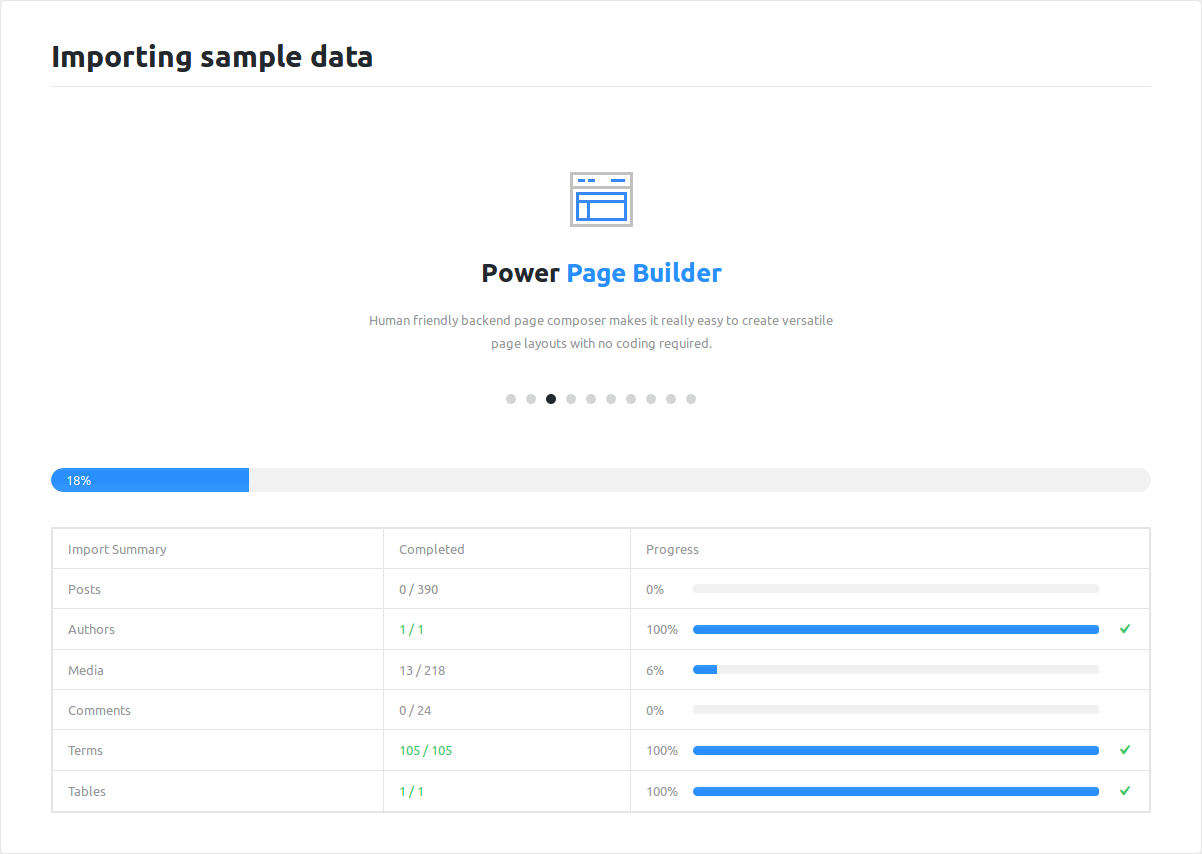Select the Terms row label
Screen dimensions: 1202x854
click(85, 750)
